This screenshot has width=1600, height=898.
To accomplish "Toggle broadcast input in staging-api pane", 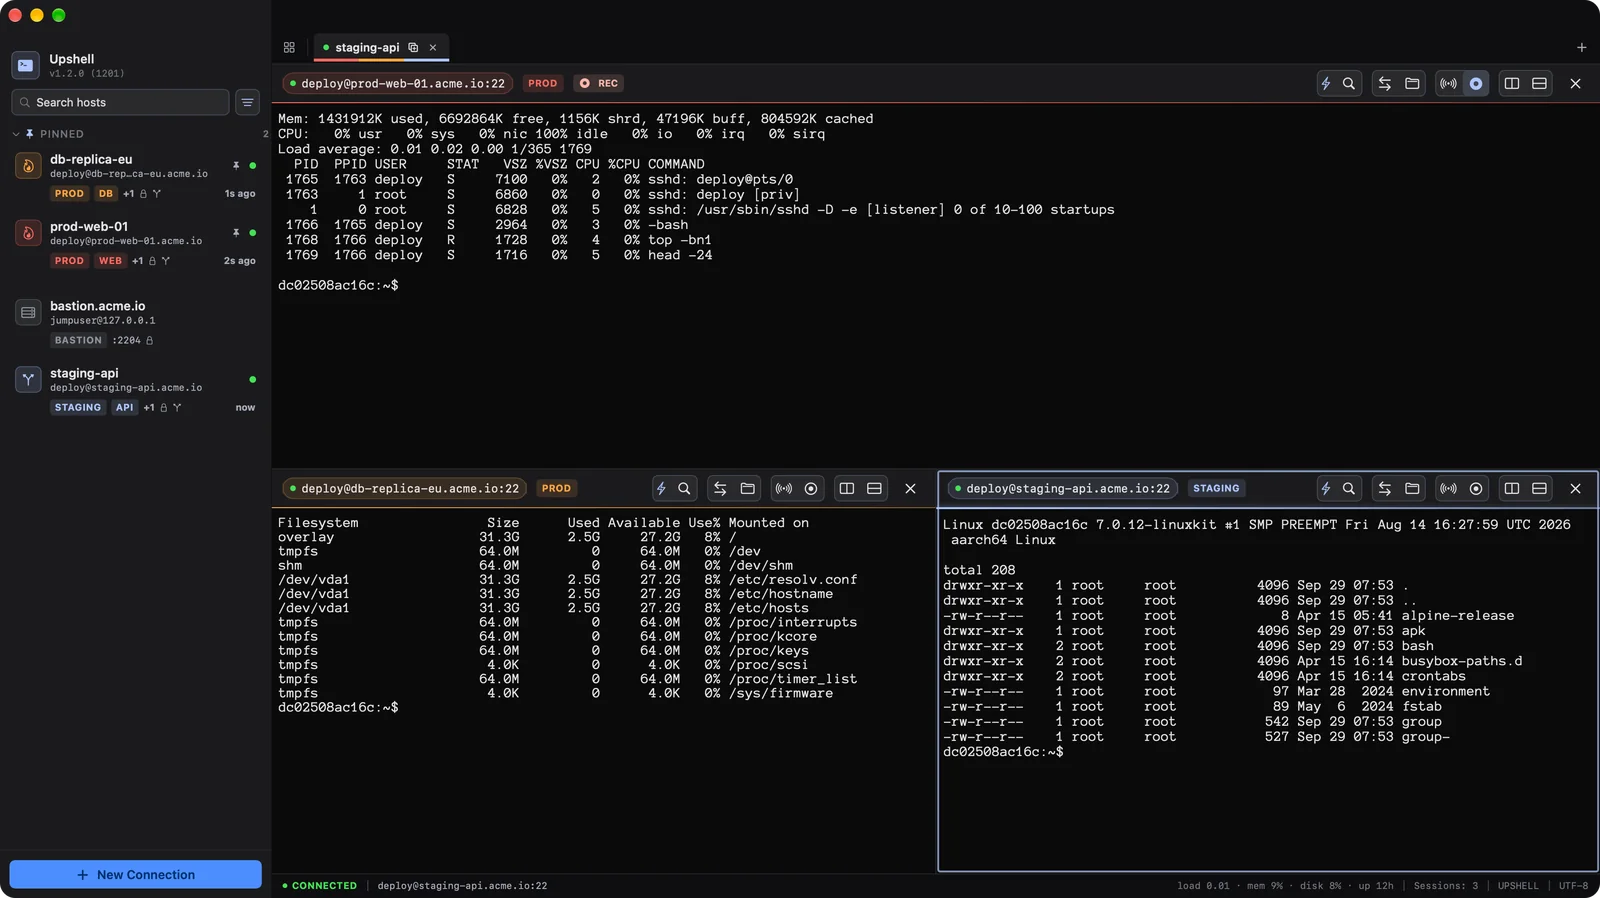I will [x=1448, y=489].
